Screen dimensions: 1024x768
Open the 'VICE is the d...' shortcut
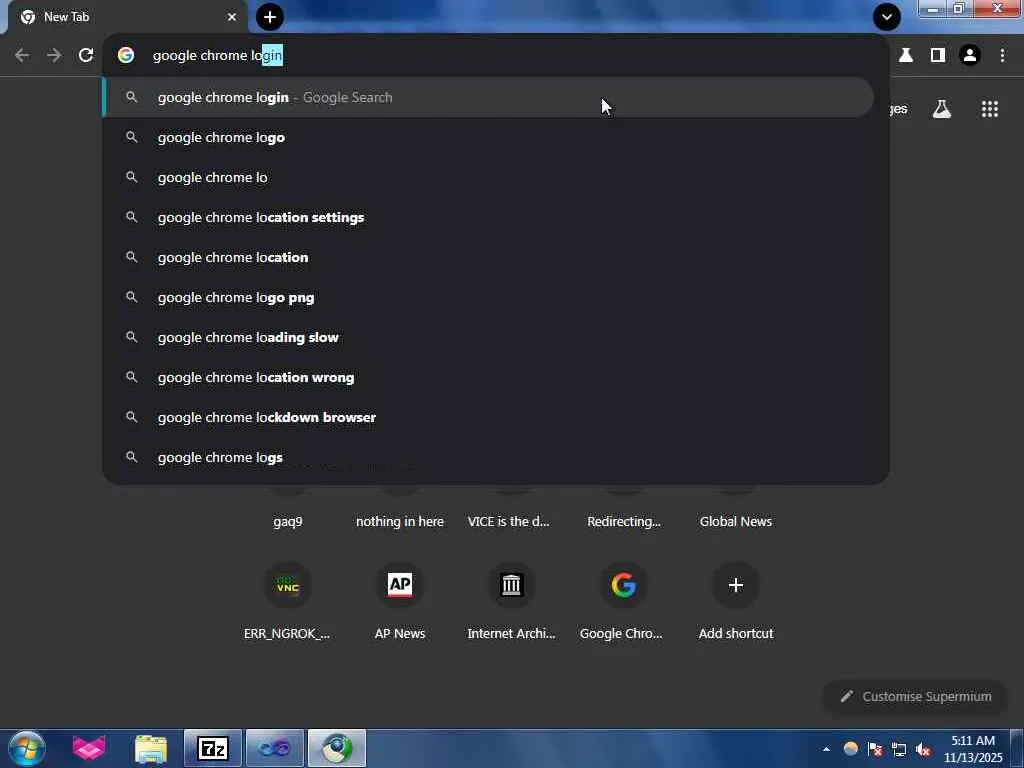[509, 521]
